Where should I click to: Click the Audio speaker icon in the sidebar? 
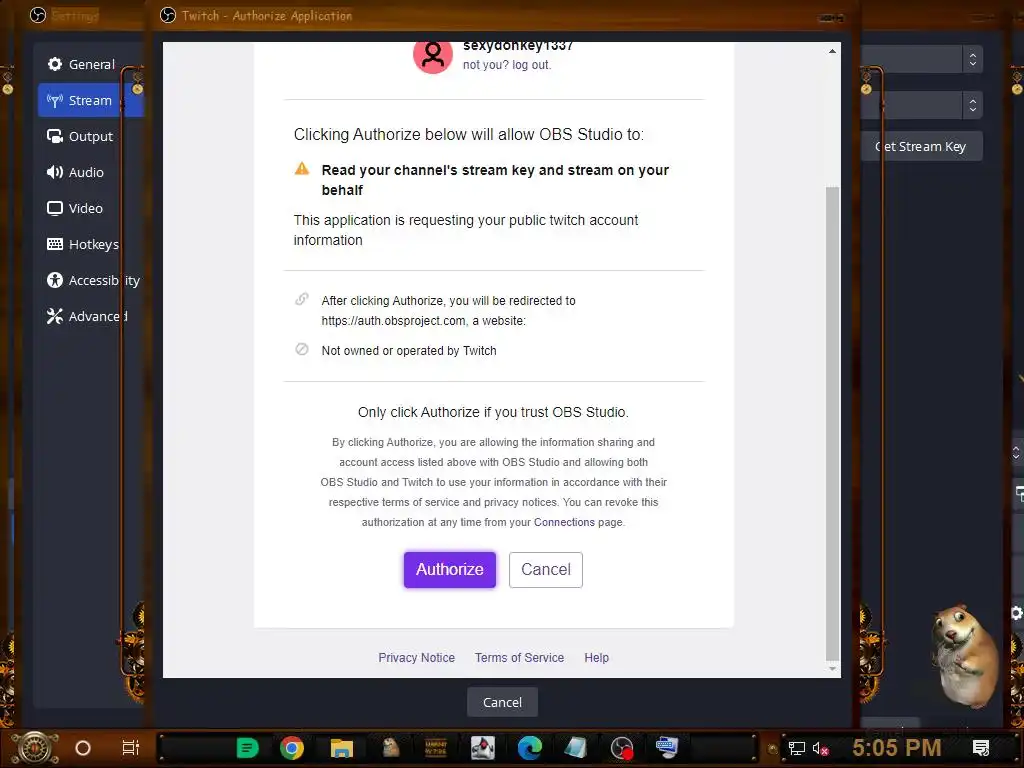[55, 172]
